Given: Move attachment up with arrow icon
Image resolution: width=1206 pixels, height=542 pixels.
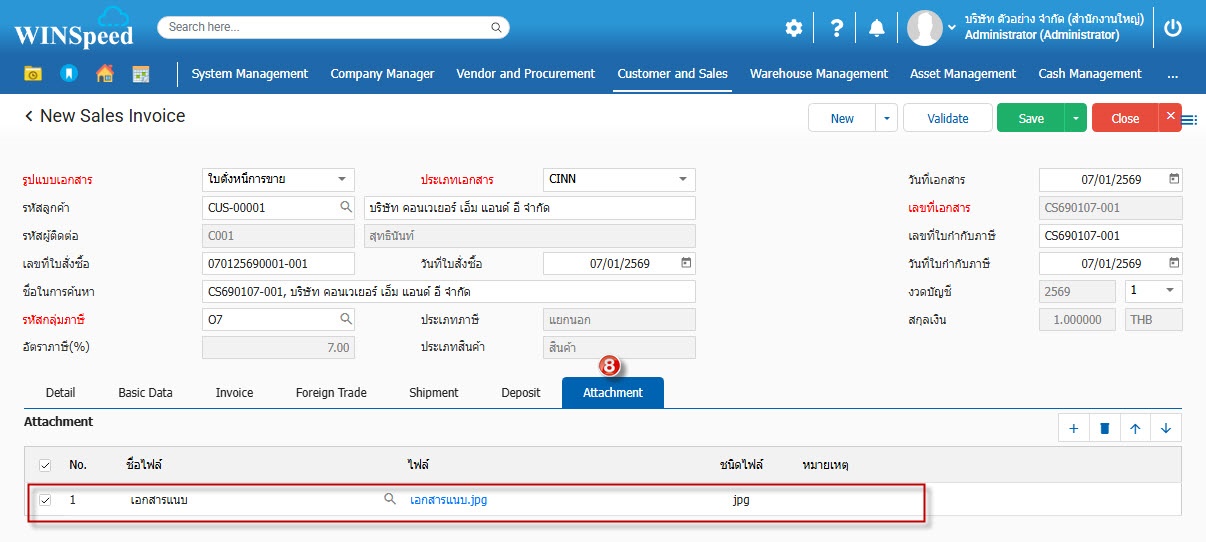Looking at the screenshot, I should point(1135,428).
